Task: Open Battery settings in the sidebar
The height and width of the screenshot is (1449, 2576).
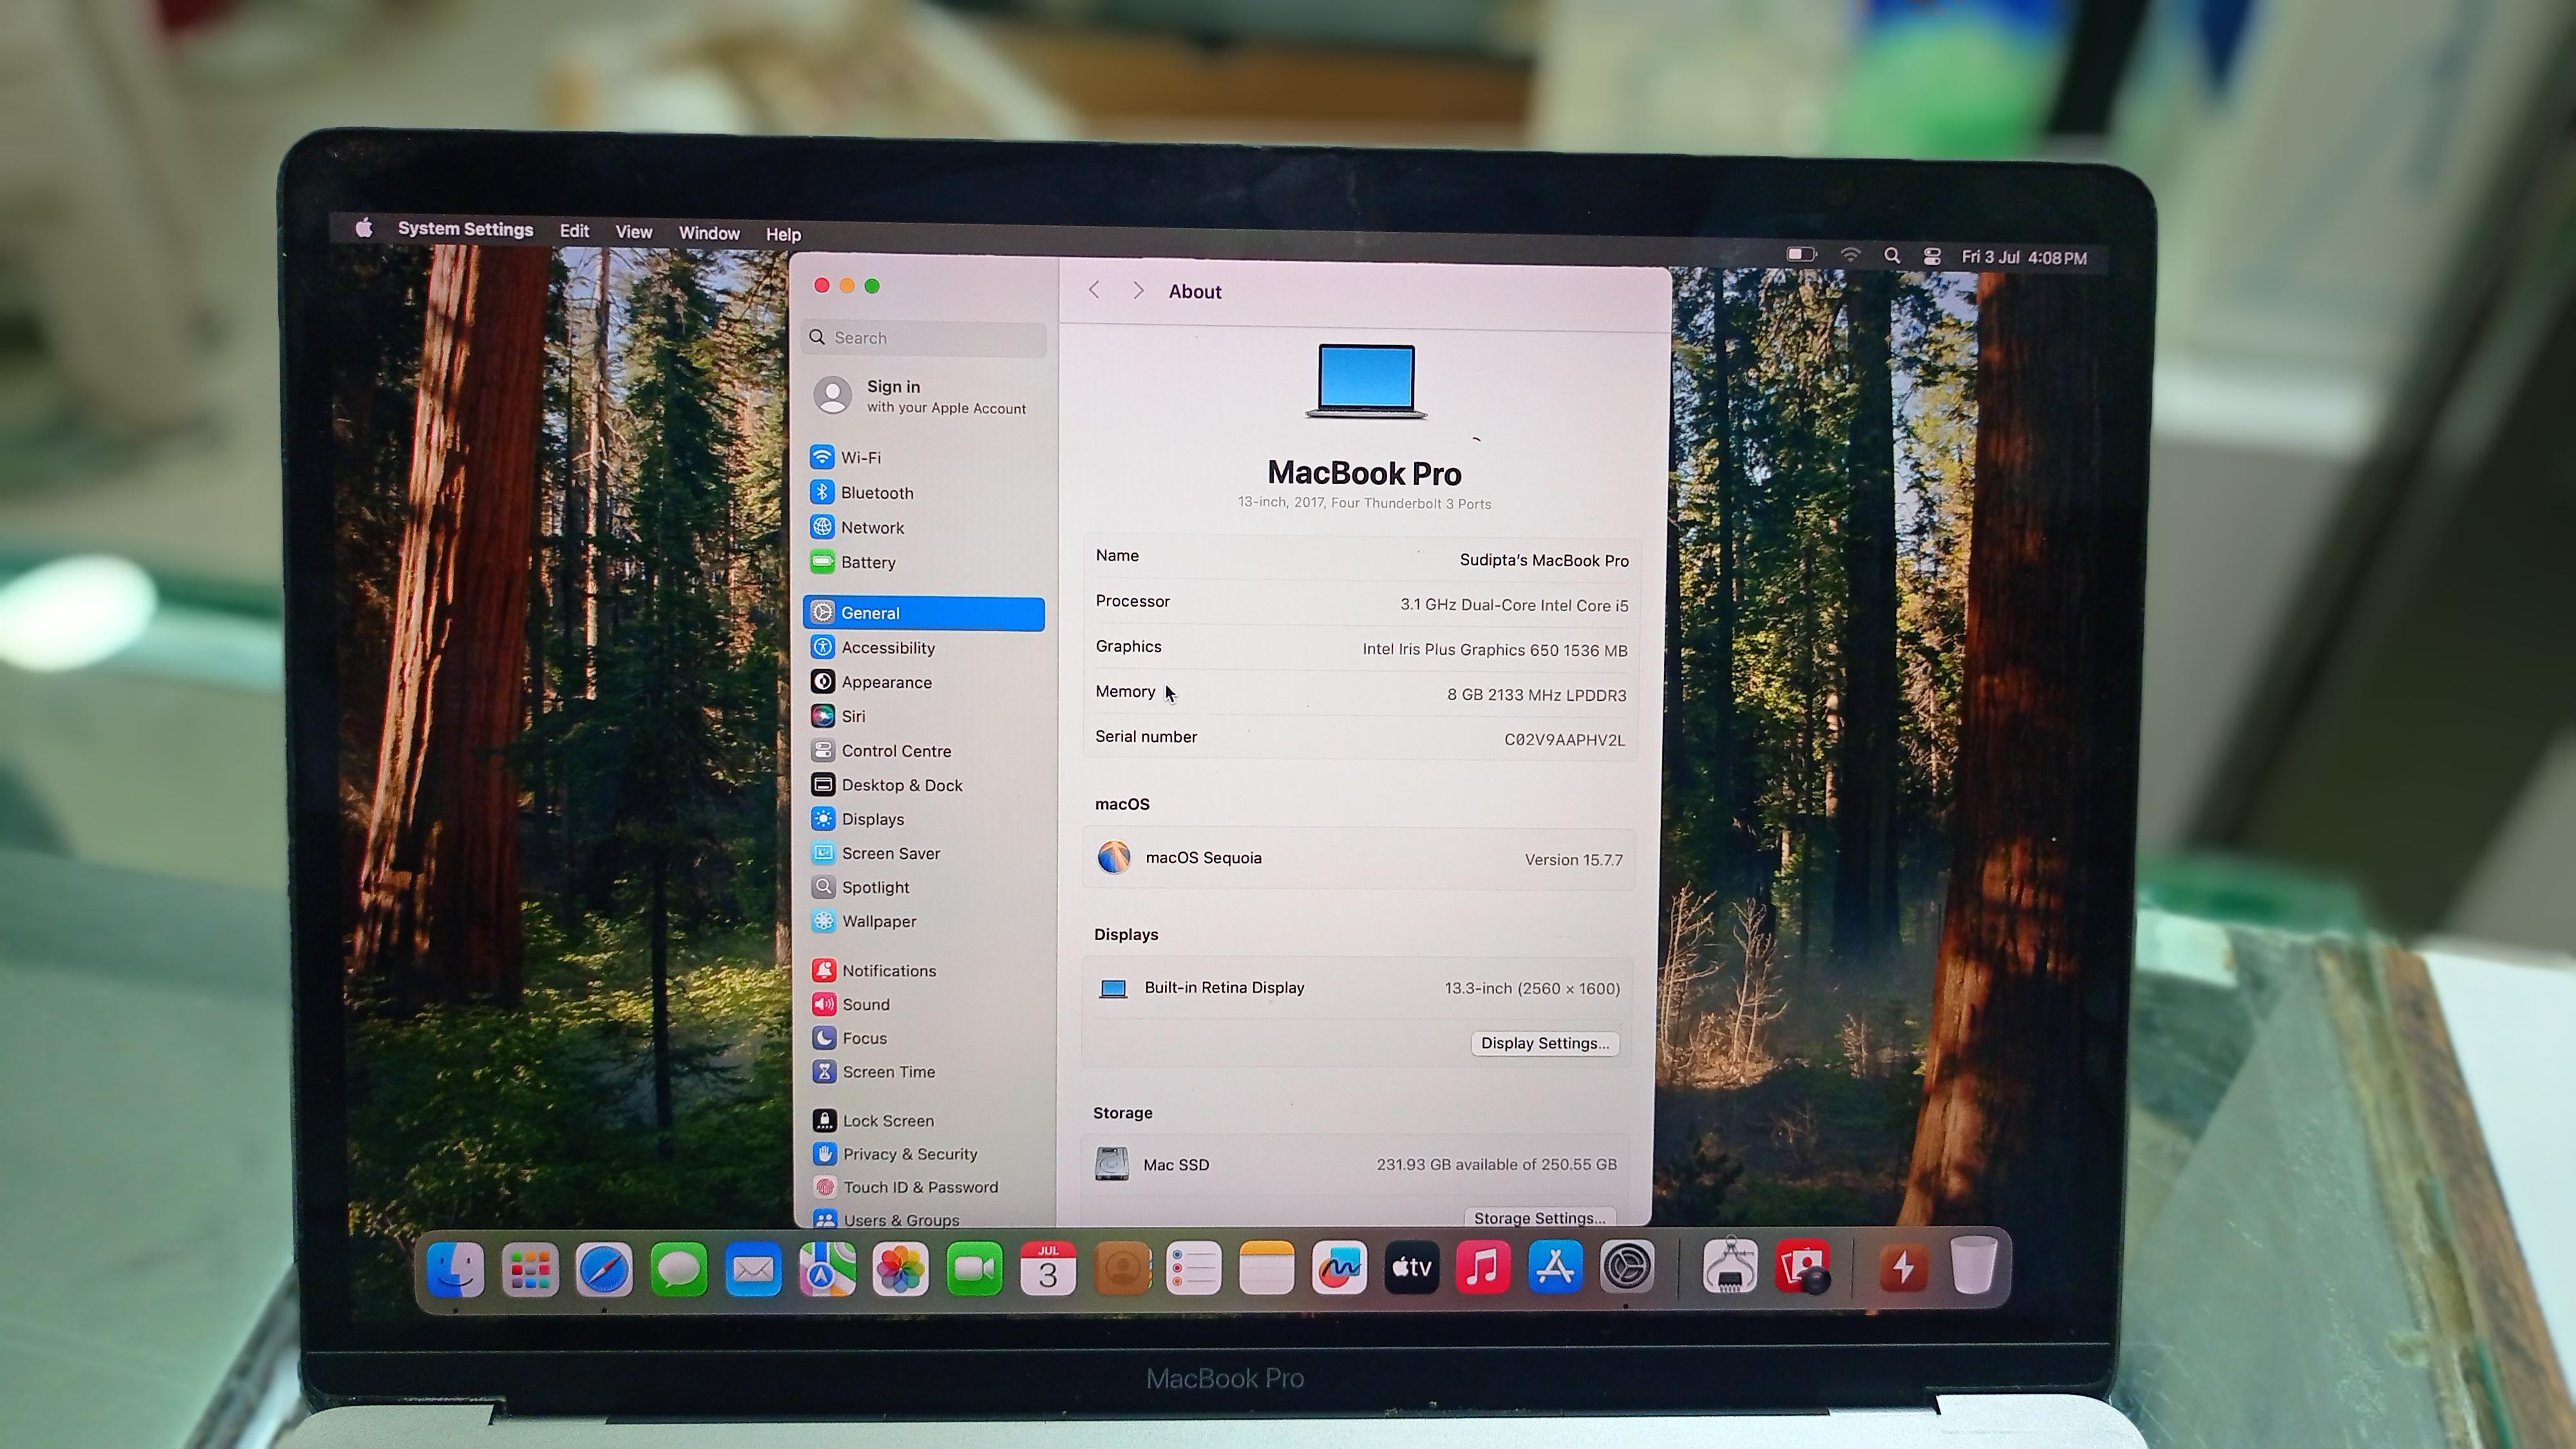Action: pyautogui.click(x=924, y=562)
